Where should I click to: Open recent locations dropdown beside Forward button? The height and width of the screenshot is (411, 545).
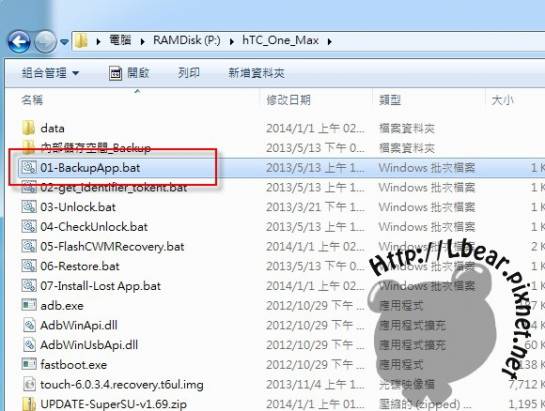pos(64,42)
